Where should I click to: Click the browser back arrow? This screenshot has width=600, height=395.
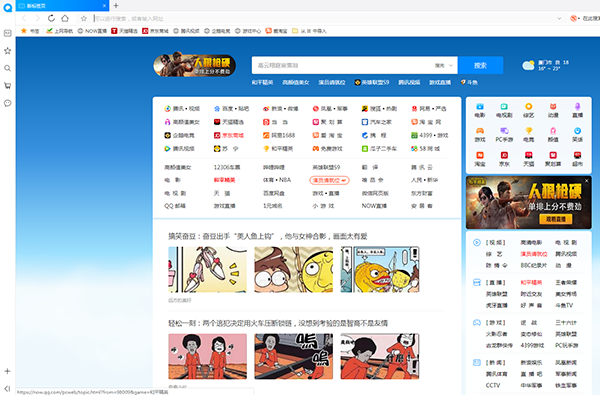pyautogui.click(x=24, y=18)
